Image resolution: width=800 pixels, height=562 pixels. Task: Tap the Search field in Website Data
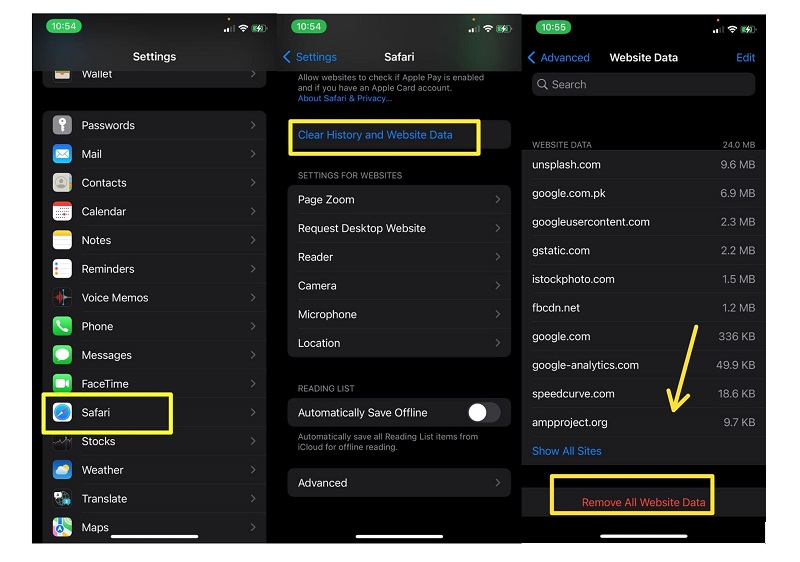(643, 84)
